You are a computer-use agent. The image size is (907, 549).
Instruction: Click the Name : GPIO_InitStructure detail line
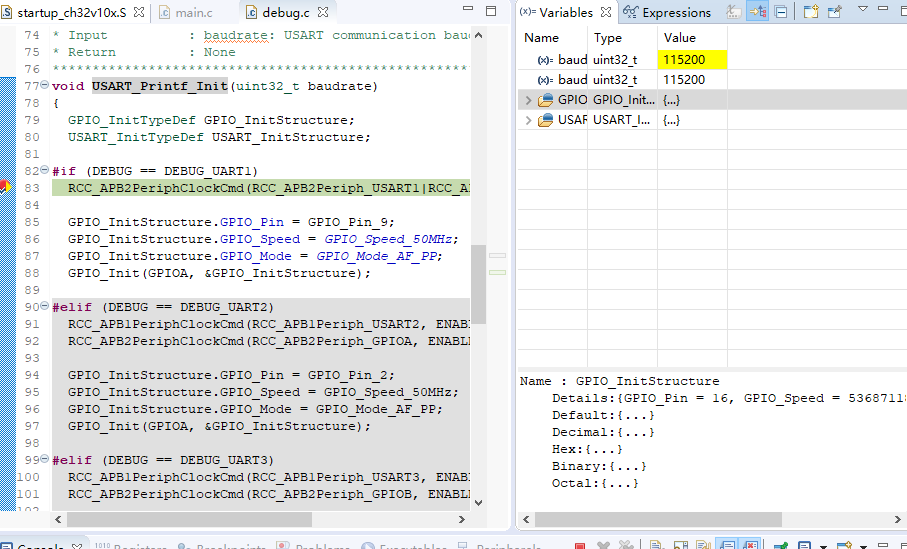click(620, 381)
